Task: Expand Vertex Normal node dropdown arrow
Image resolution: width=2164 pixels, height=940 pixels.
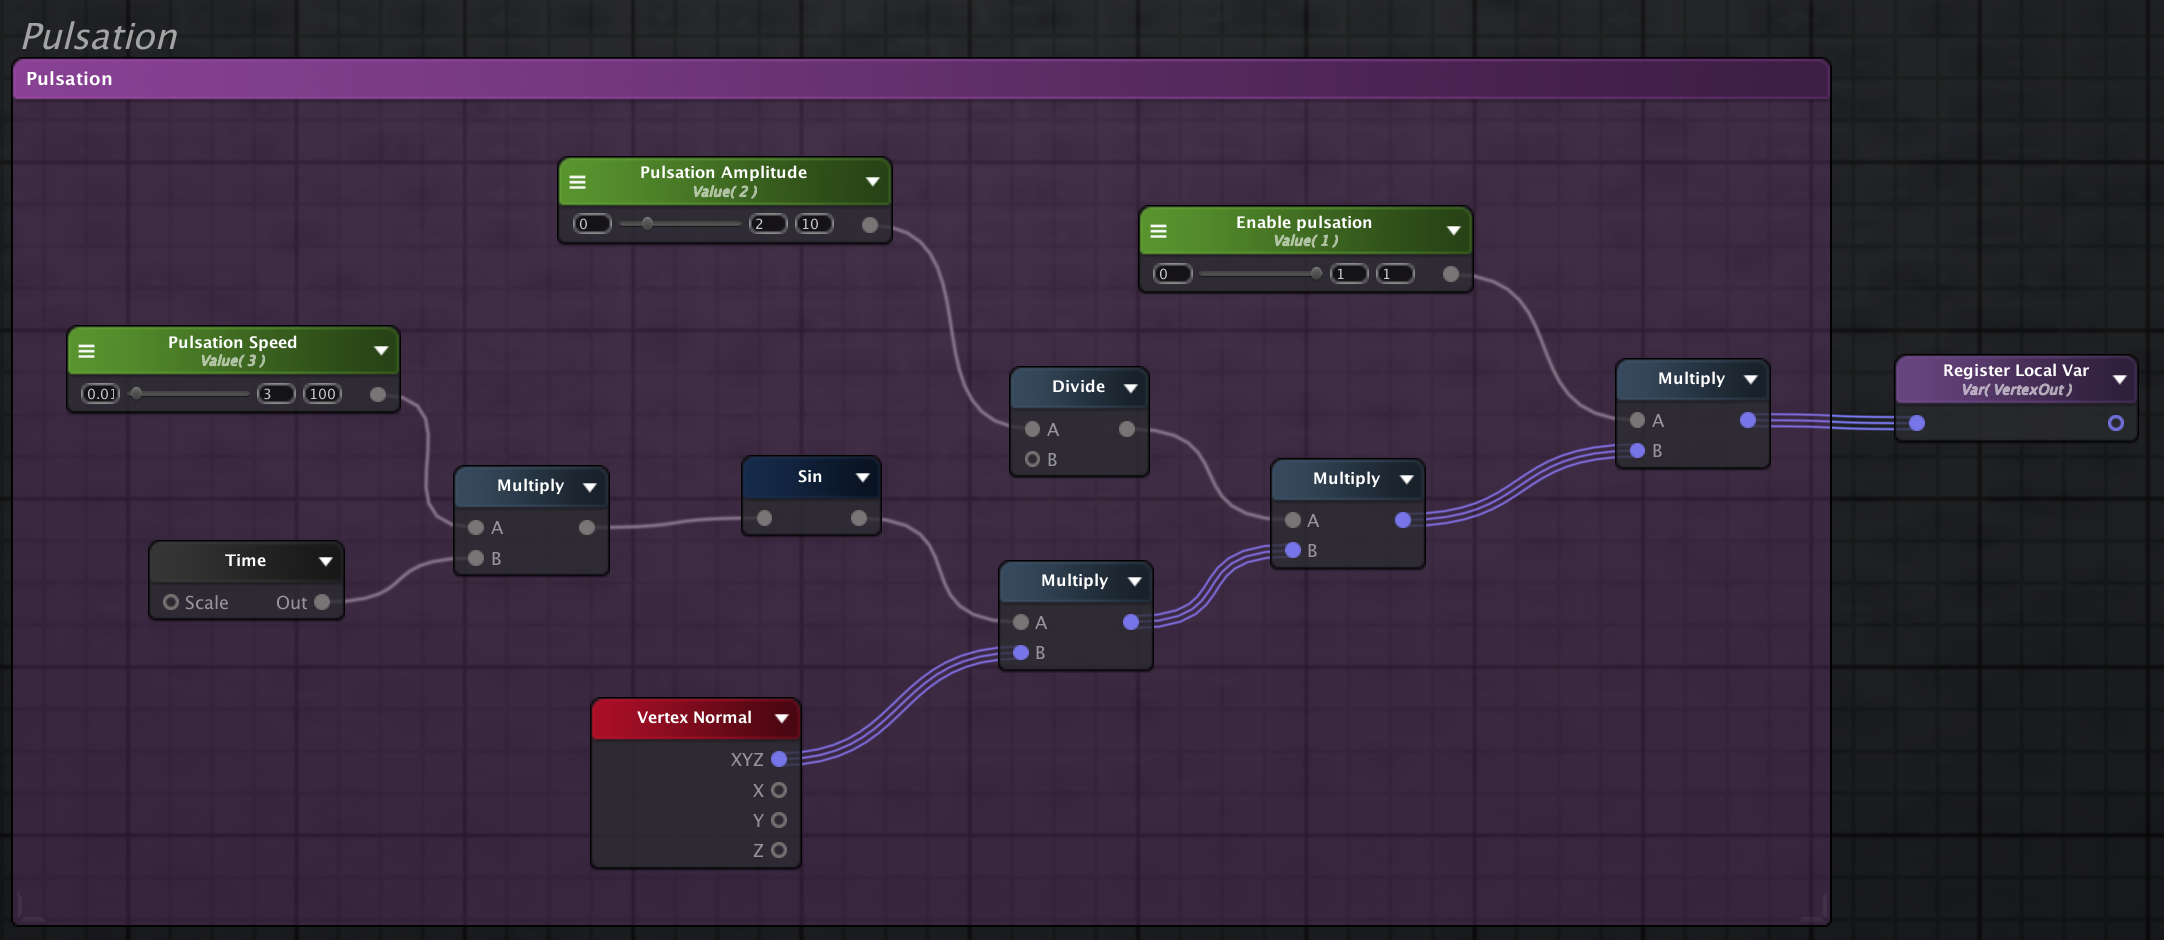Action: click(781, 718)
